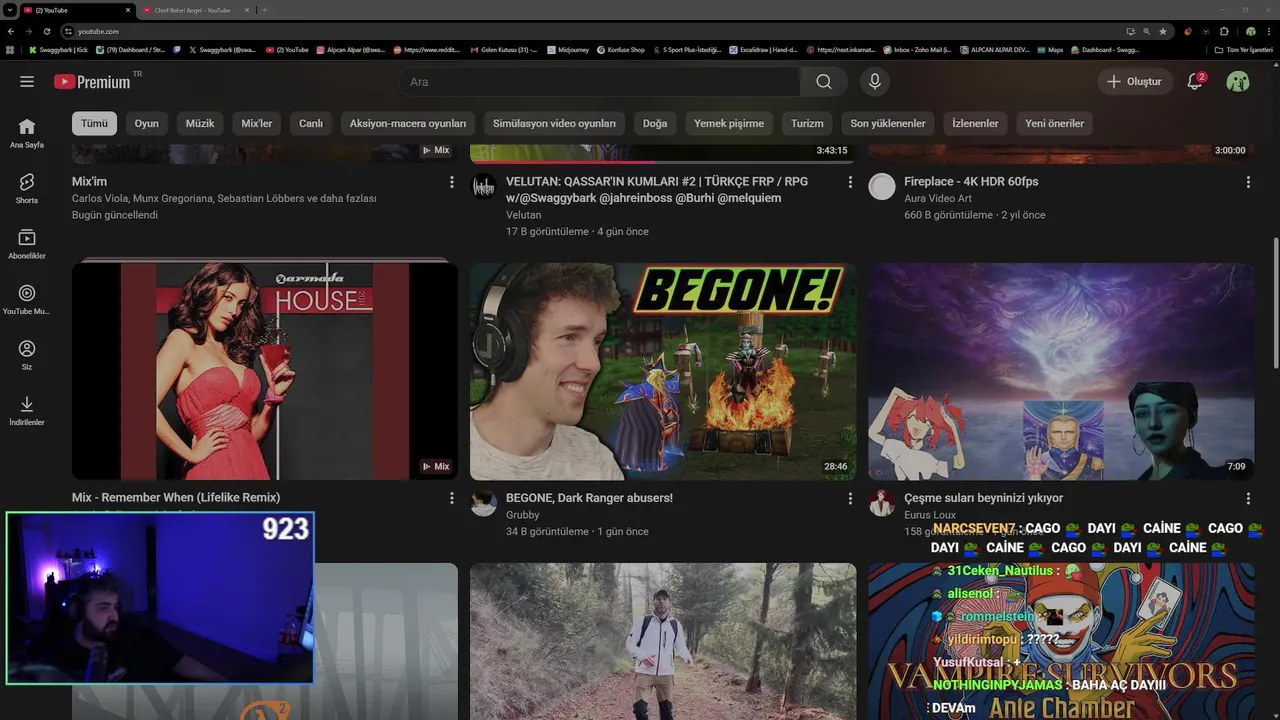This screenshot has height=720, width=1280.
Task: Open the YouTube hamburger guide menu
Action: point(27,82)
